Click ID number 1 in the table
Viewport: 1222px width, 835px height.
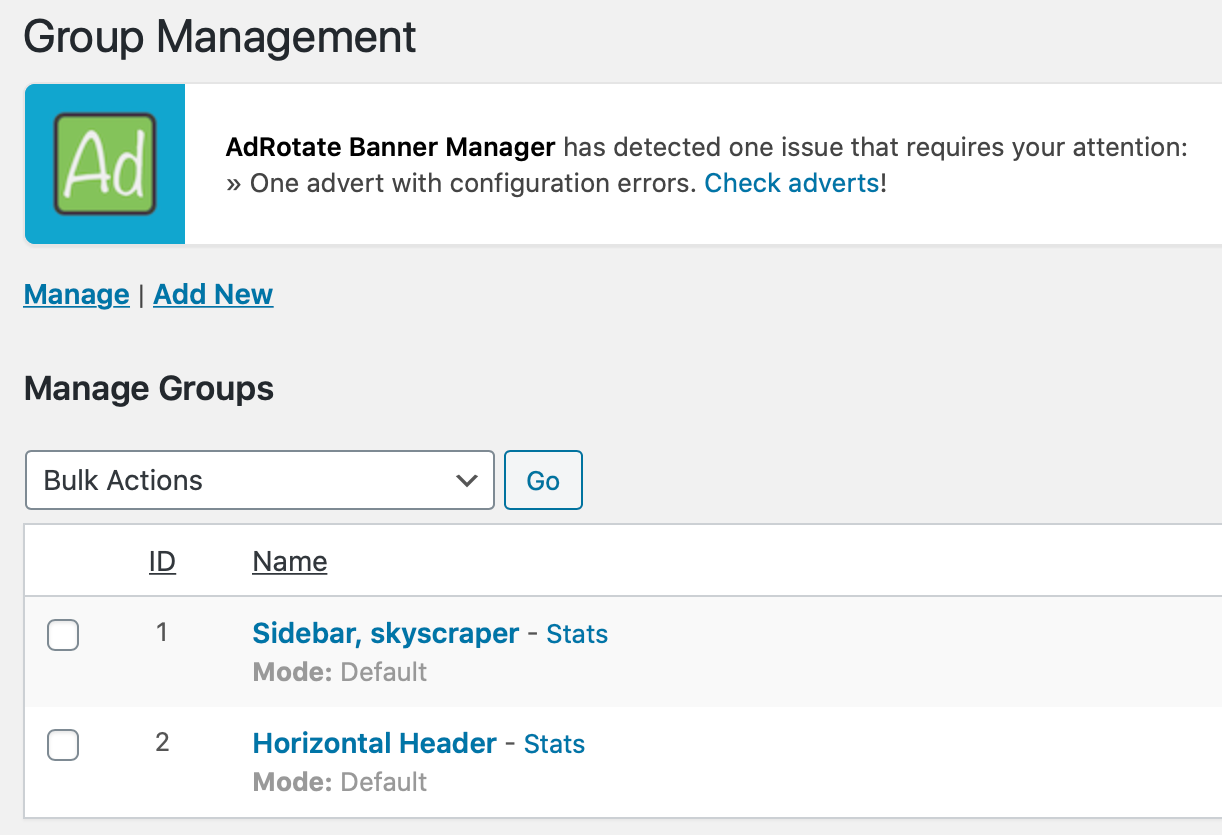(x=162, y=632)
